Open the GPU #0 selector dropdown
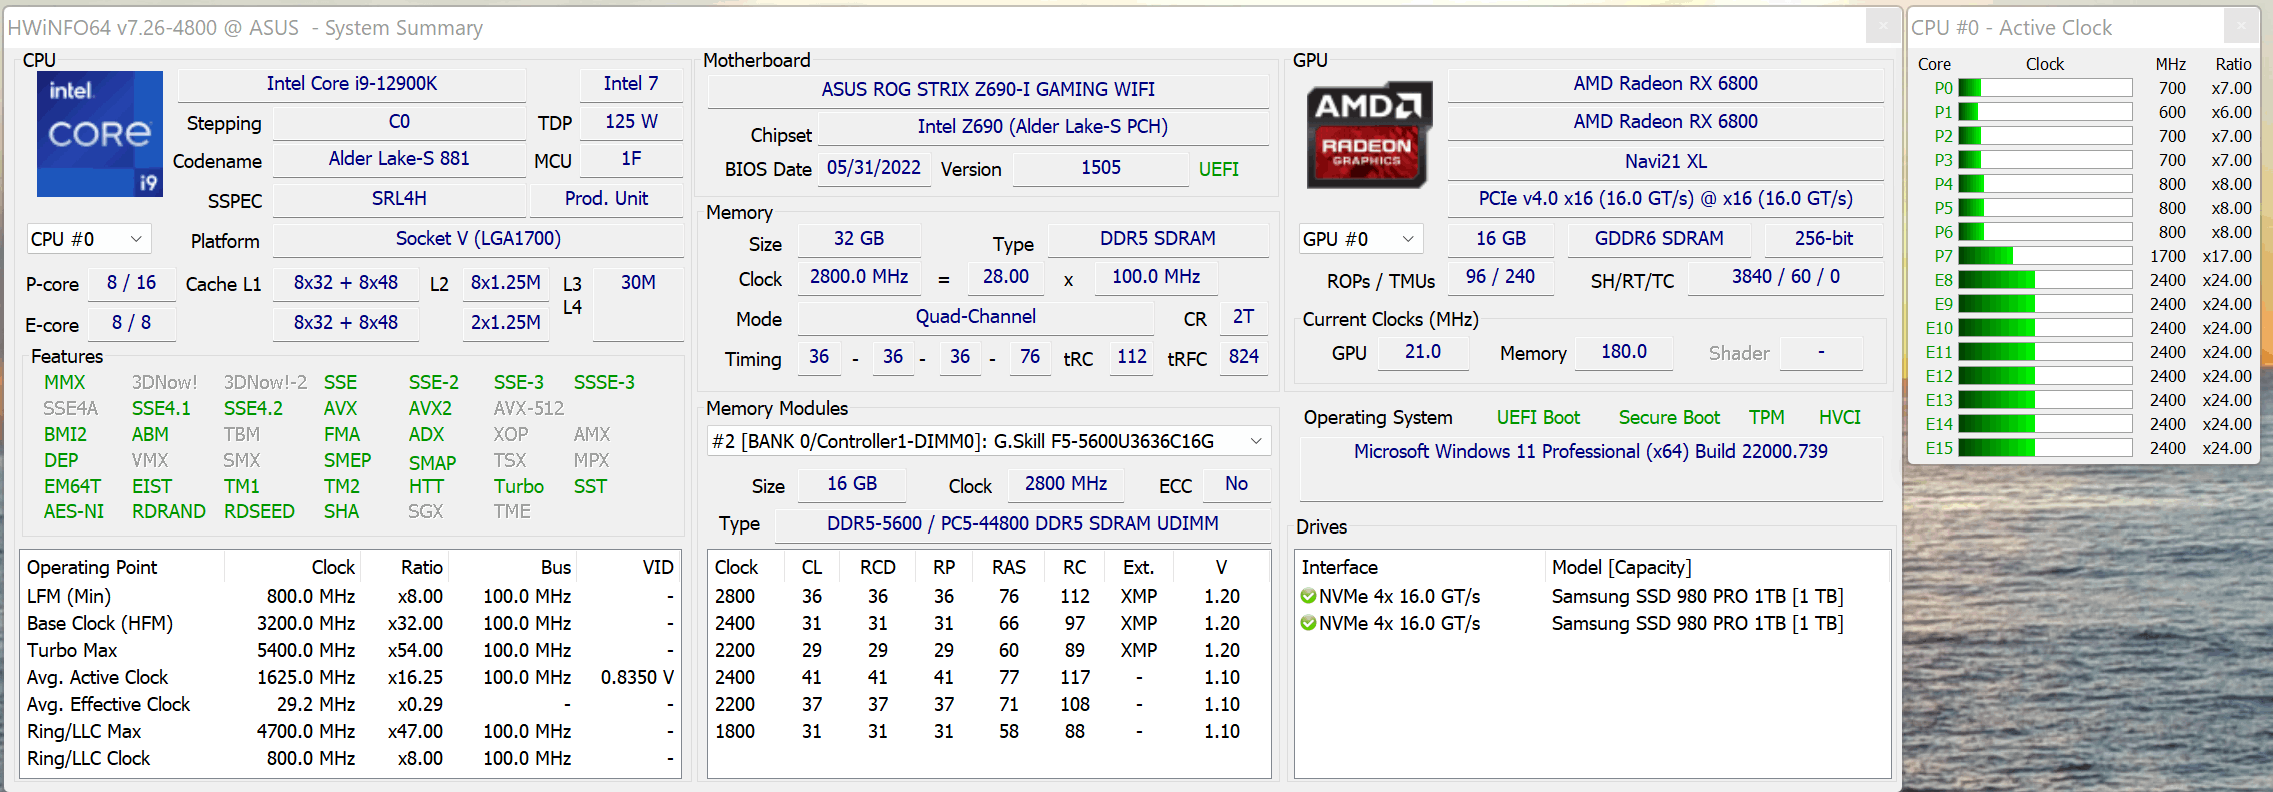The height and width of the screenshot is (792, 2273). (x=1361, y=239)
